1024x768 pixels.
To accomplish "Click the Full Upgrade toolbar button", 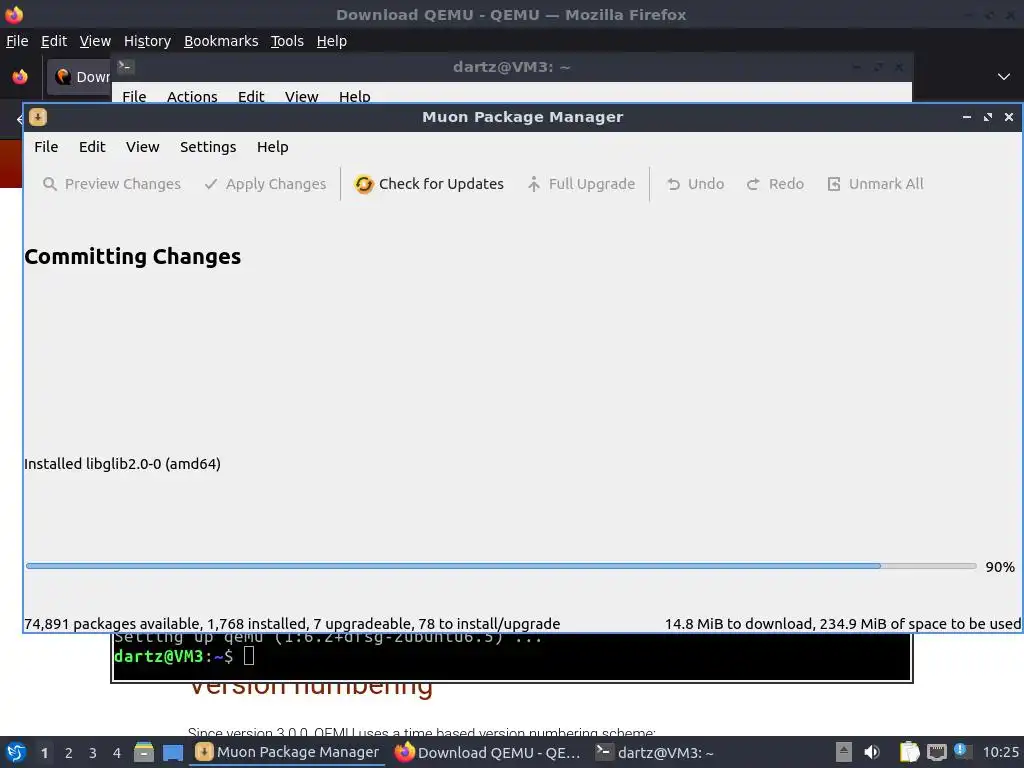I will (581, 184).
